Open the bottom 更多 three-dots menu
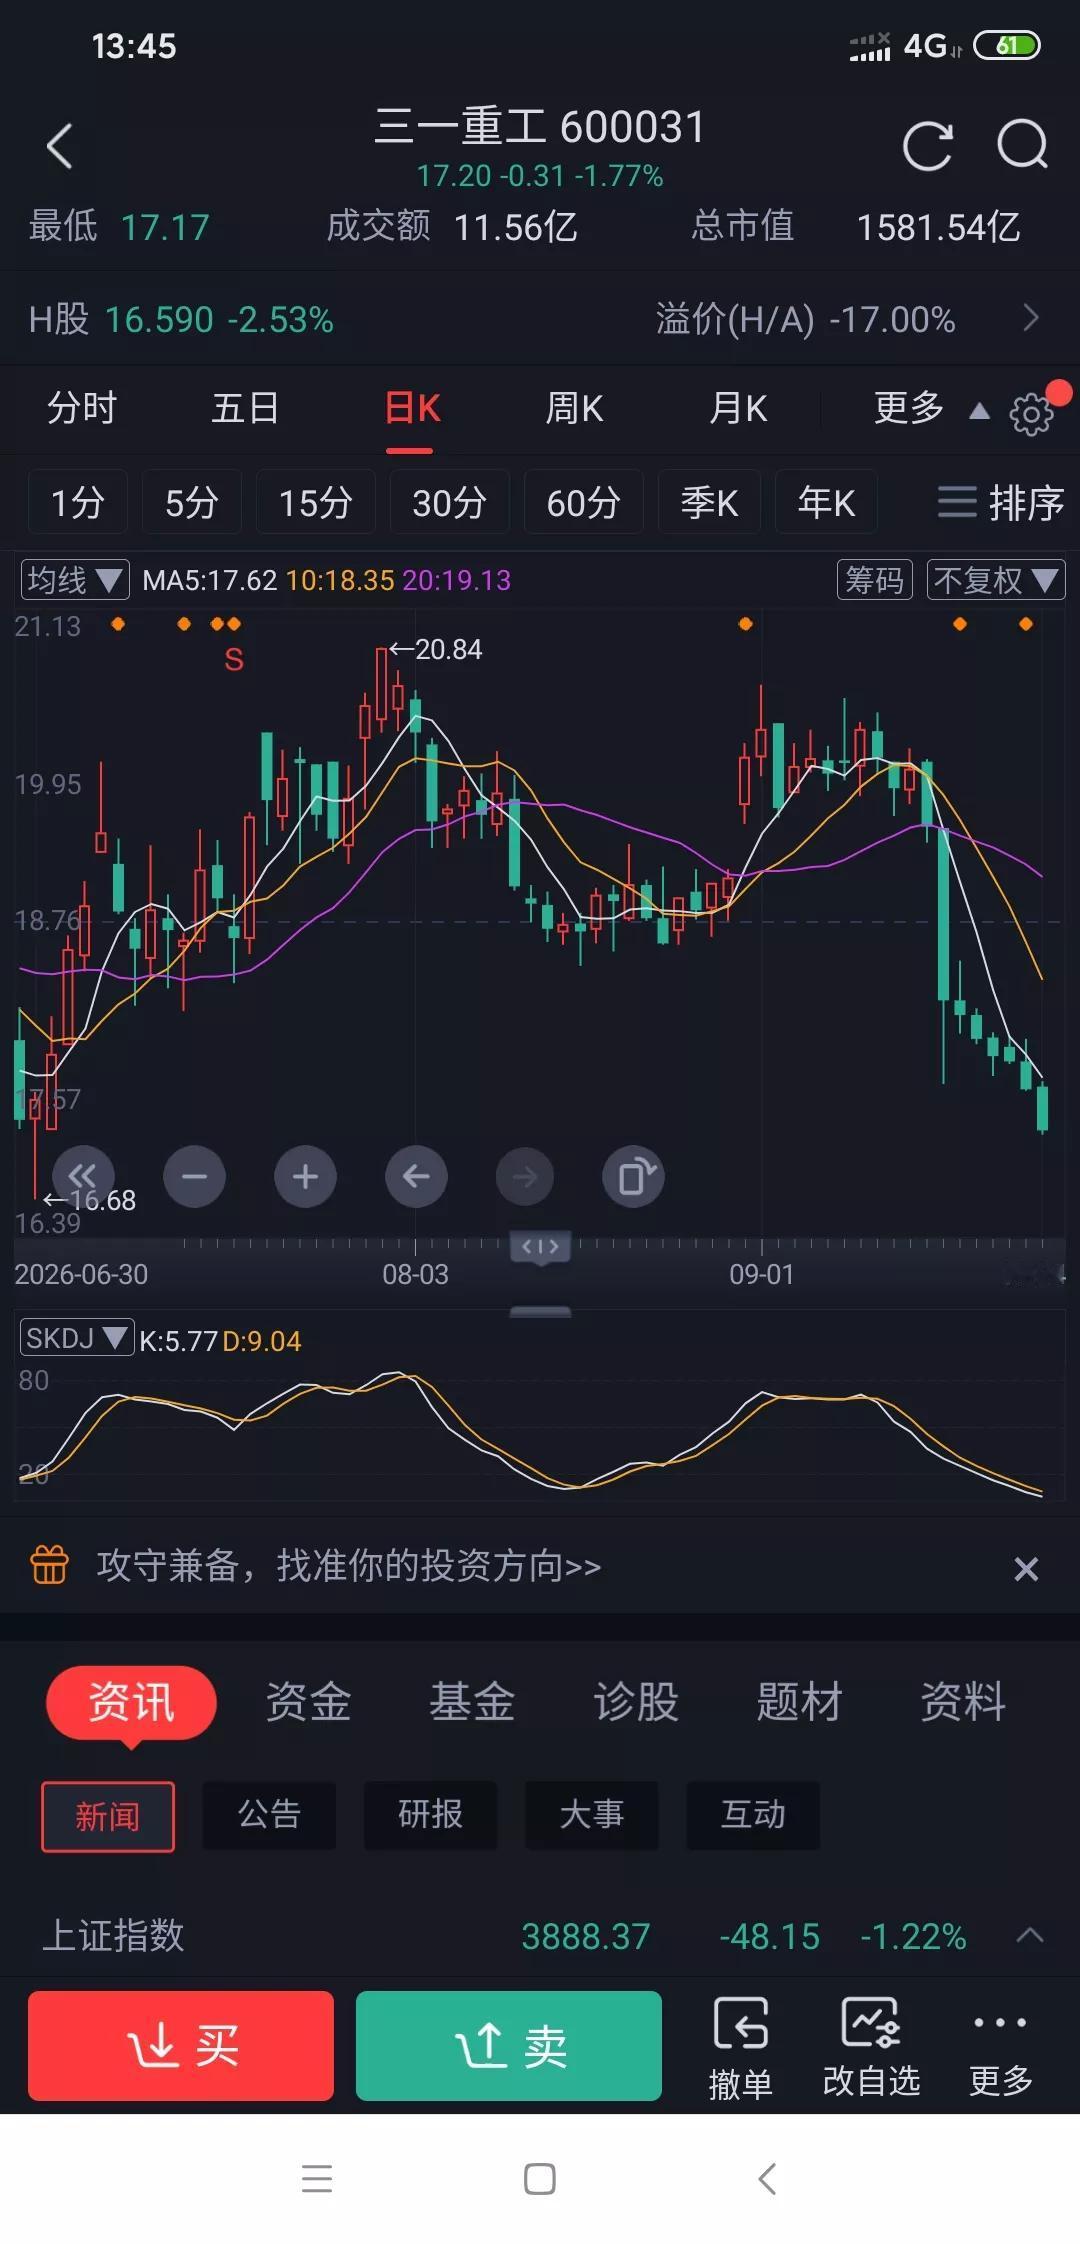 pos(1001,2047)
